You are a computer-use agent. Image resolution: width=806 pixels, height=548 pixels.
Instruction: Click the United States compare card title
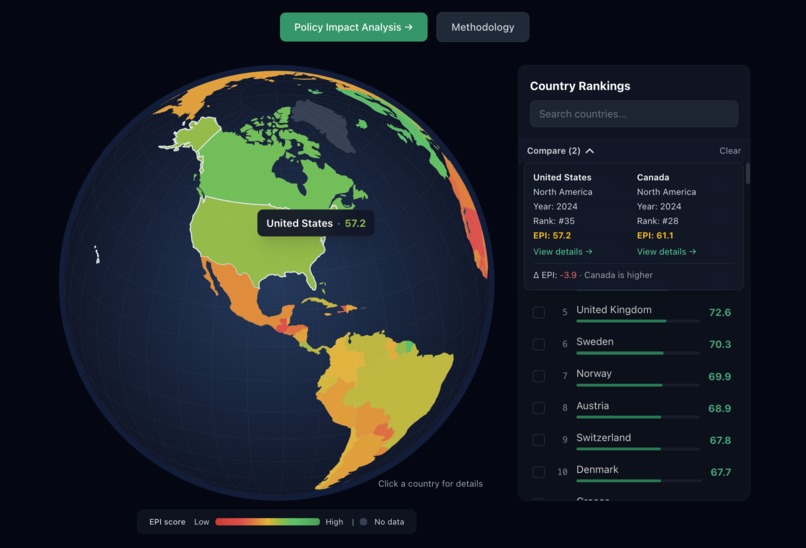[x=562, y=177]
